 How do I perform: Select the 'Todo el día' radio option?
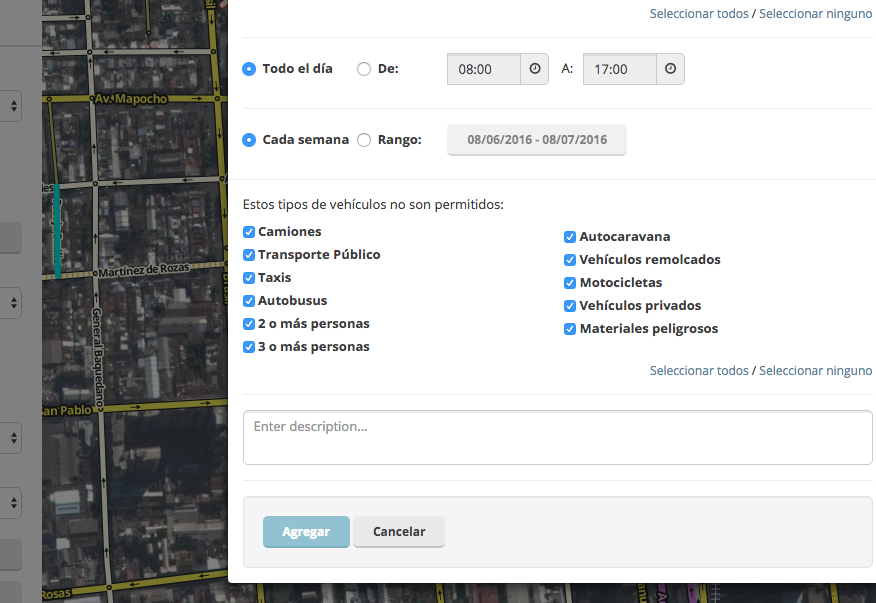click(249, 69)
